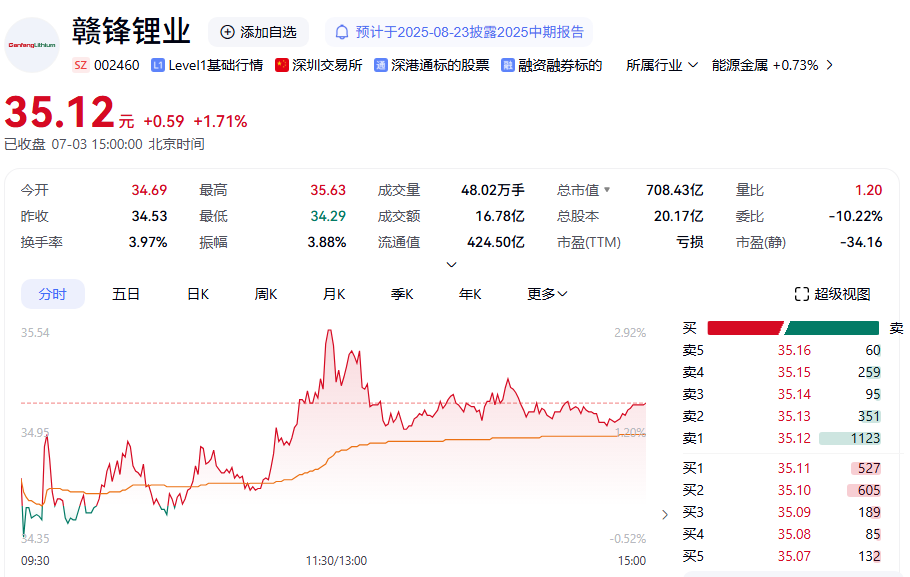Click the 今开 value 34.69
Image resolution: width=910 pixels, height=577 pixels.
point(149,190)
